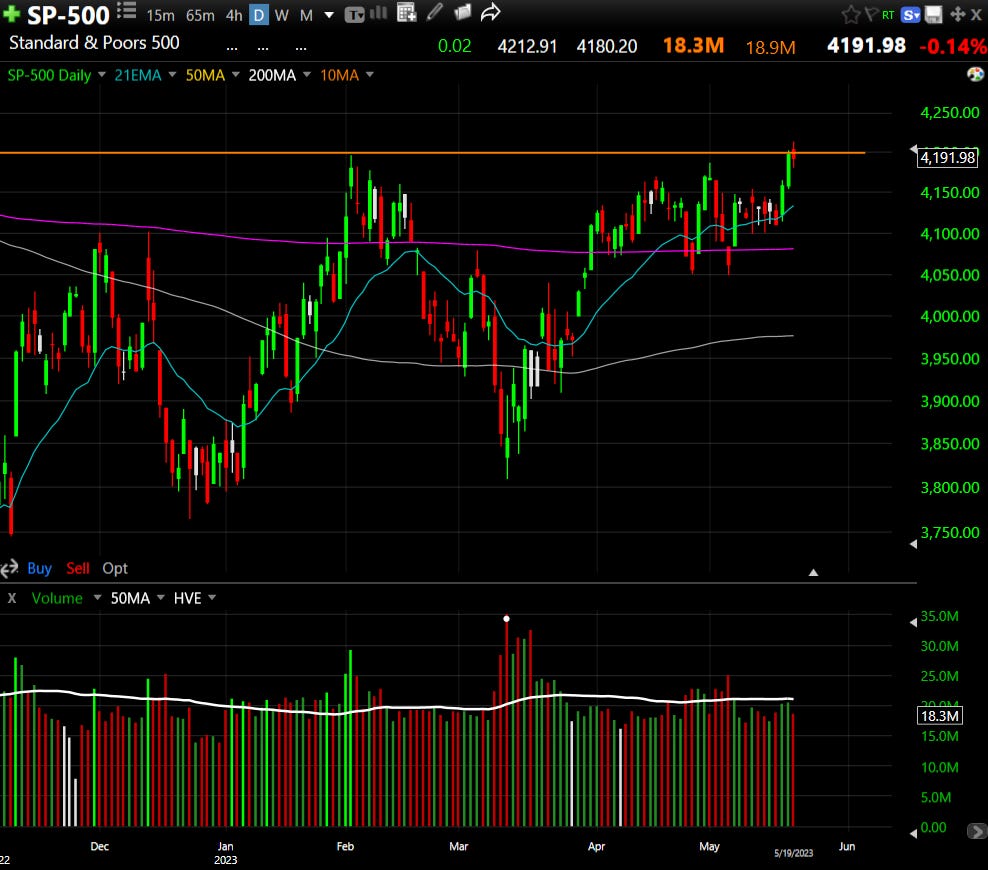The height and width of the screenshot is (870, 988).
Task: Click the Standard & Poors 500 name
Action: (x=94, y=43)
